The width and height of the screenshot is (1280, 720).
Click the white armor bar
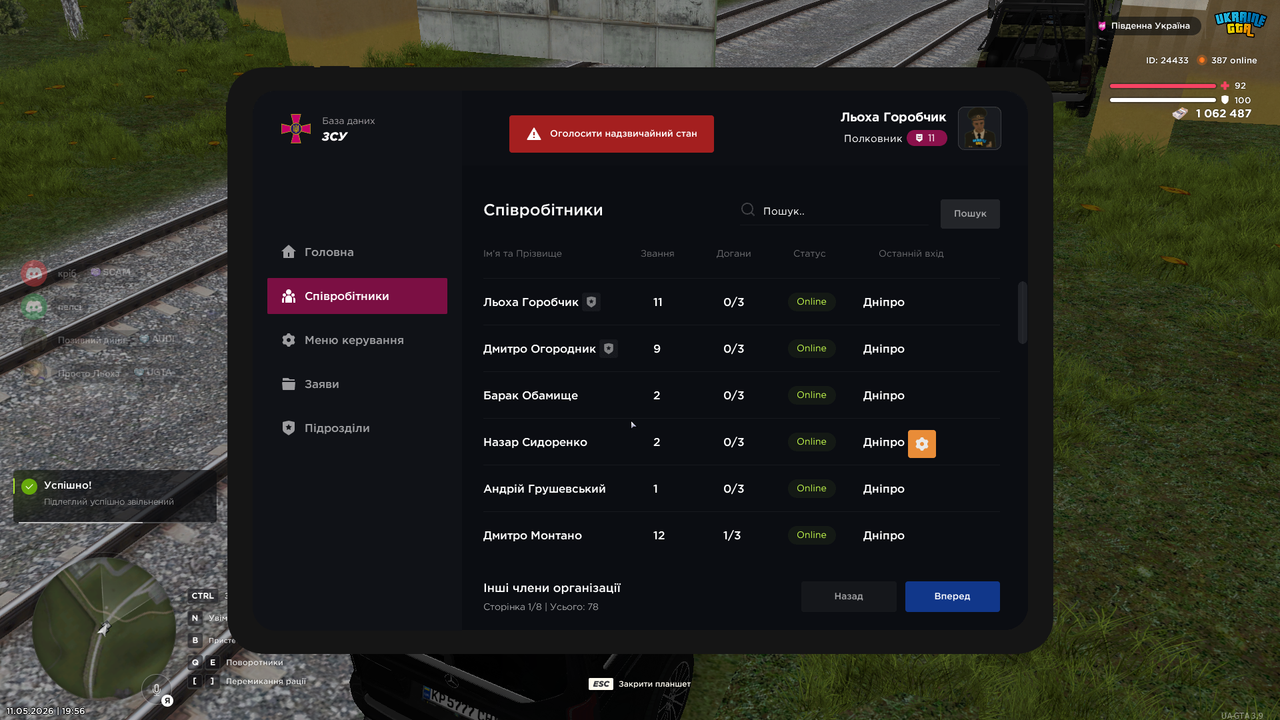pos(1163,100)
